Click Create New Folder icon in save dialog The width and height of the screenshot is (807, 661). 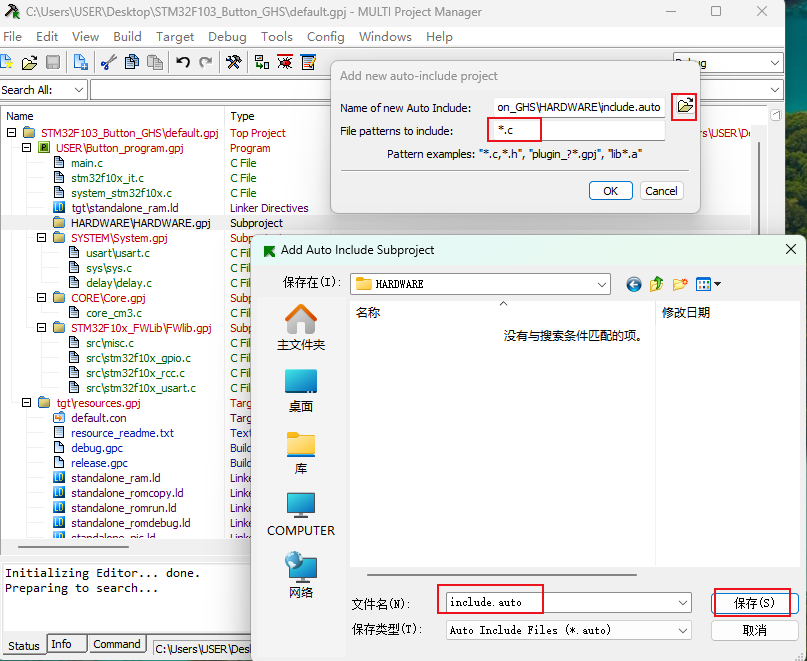tap(681, 284)
